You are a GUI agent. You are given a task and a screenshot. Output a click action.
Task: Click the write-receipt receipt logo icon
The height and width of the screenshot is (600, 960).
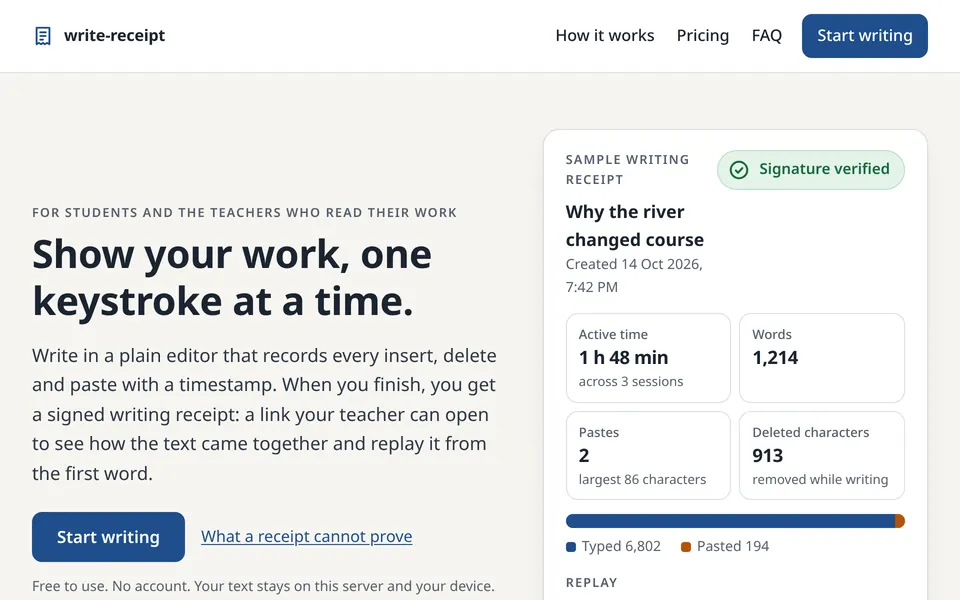(x=43, y=36)
